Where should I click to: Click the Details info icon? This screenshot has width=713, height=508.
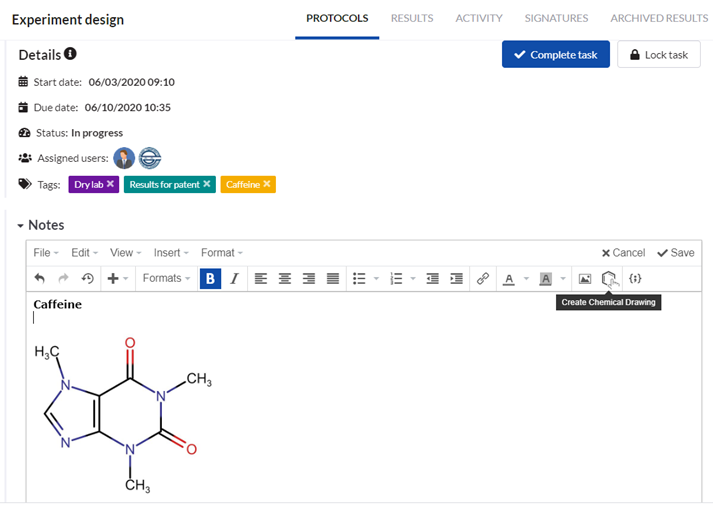70,54
